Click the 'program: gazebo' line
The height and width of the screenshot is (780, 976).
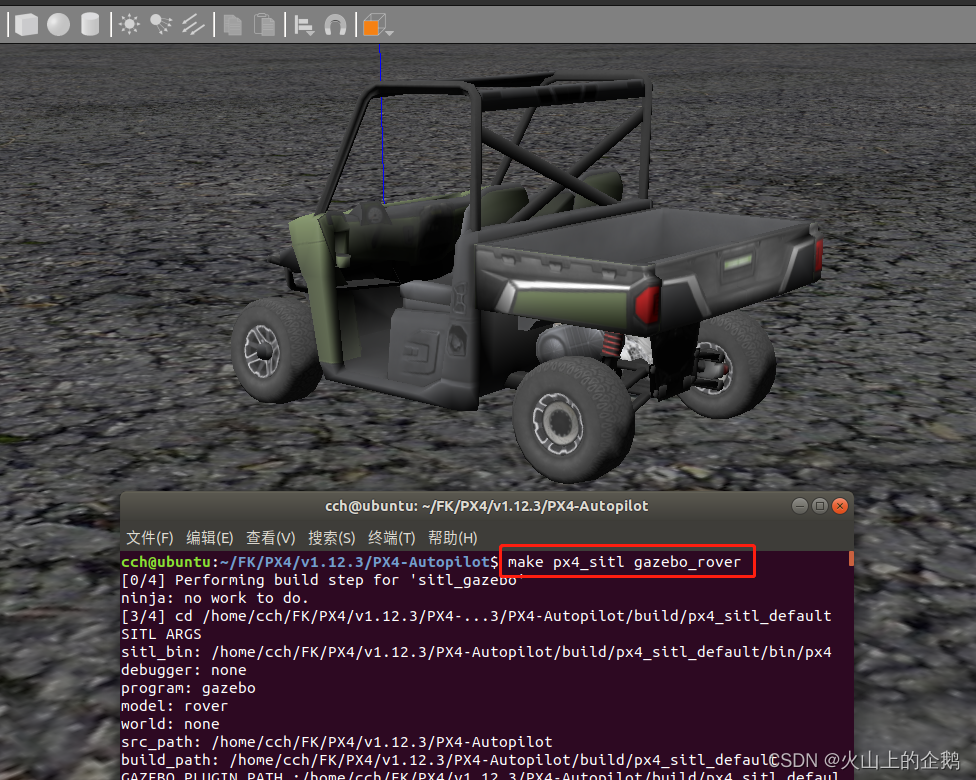(188, 688)
